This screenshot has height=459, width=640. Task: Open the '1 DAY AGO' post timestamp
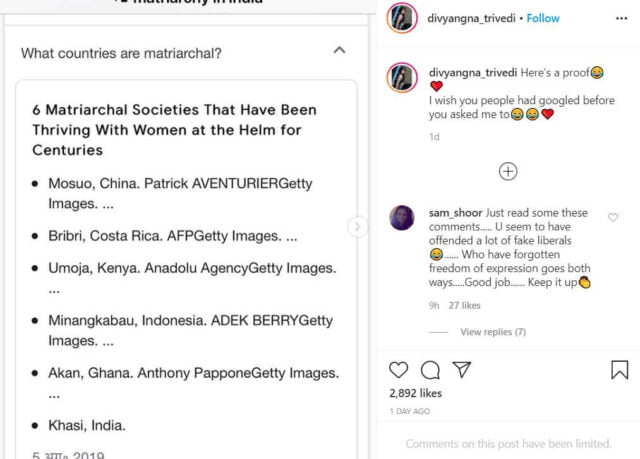tap(410, 411)
